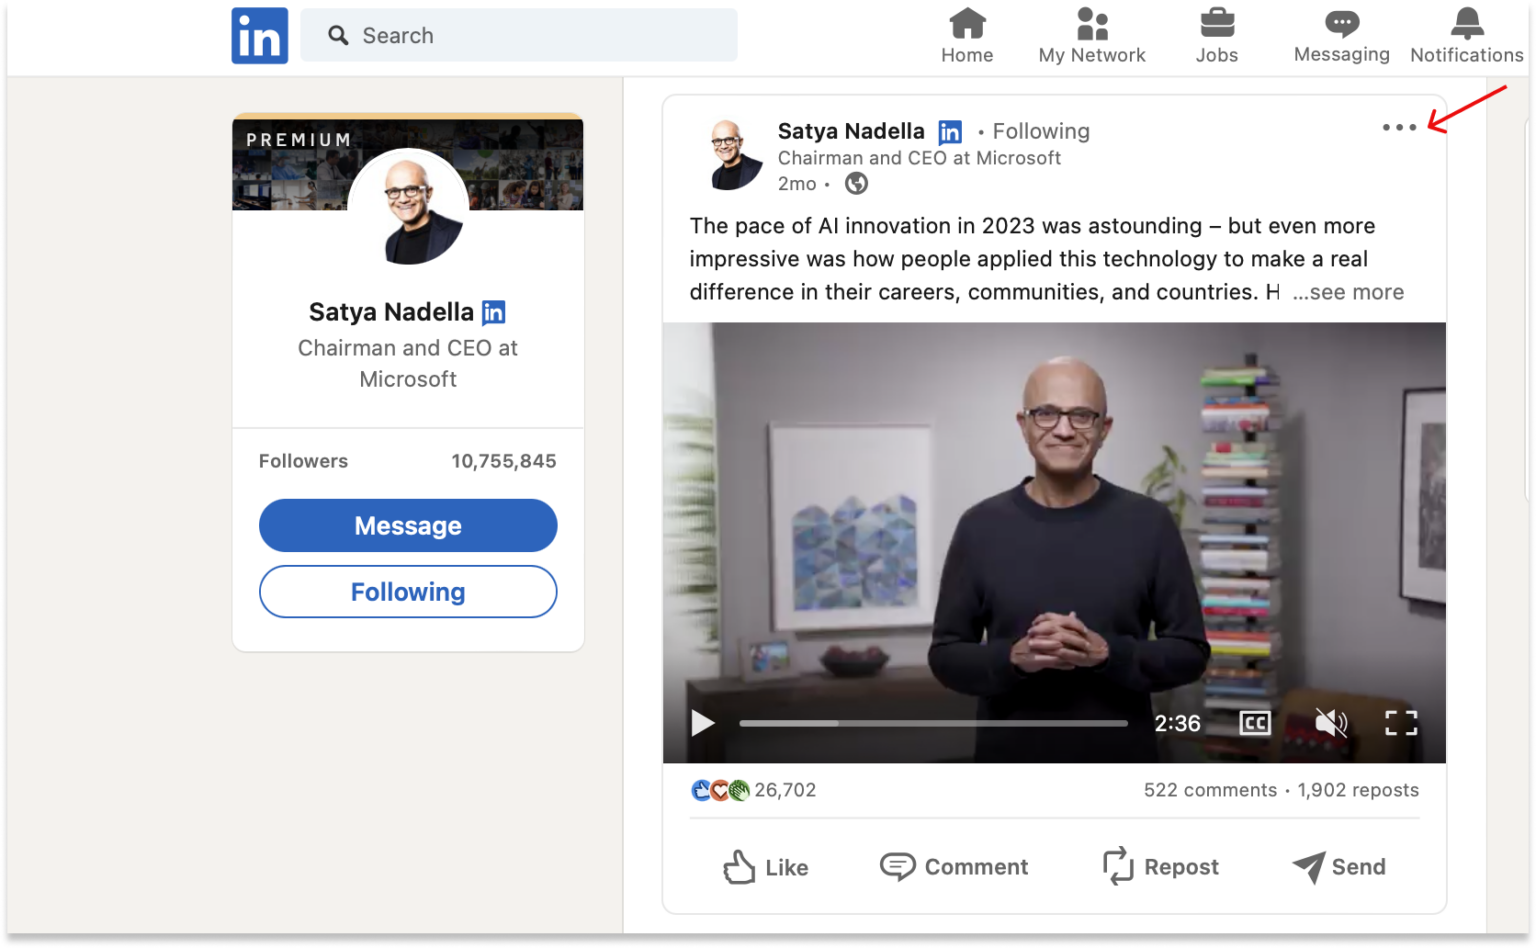Check Notifications via the bell icon
The width and height of the screenshot is (1536, 948).
tap(1465, 30)
